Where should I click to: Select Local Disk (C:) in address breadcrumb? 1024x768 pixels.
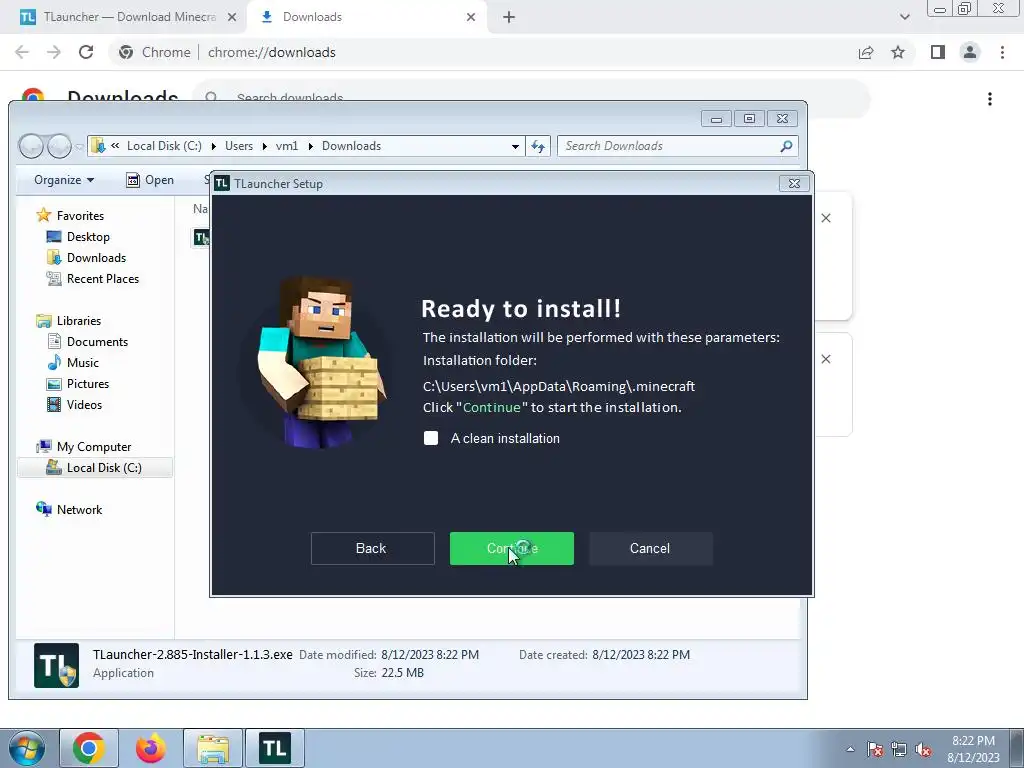click(165, 146)
